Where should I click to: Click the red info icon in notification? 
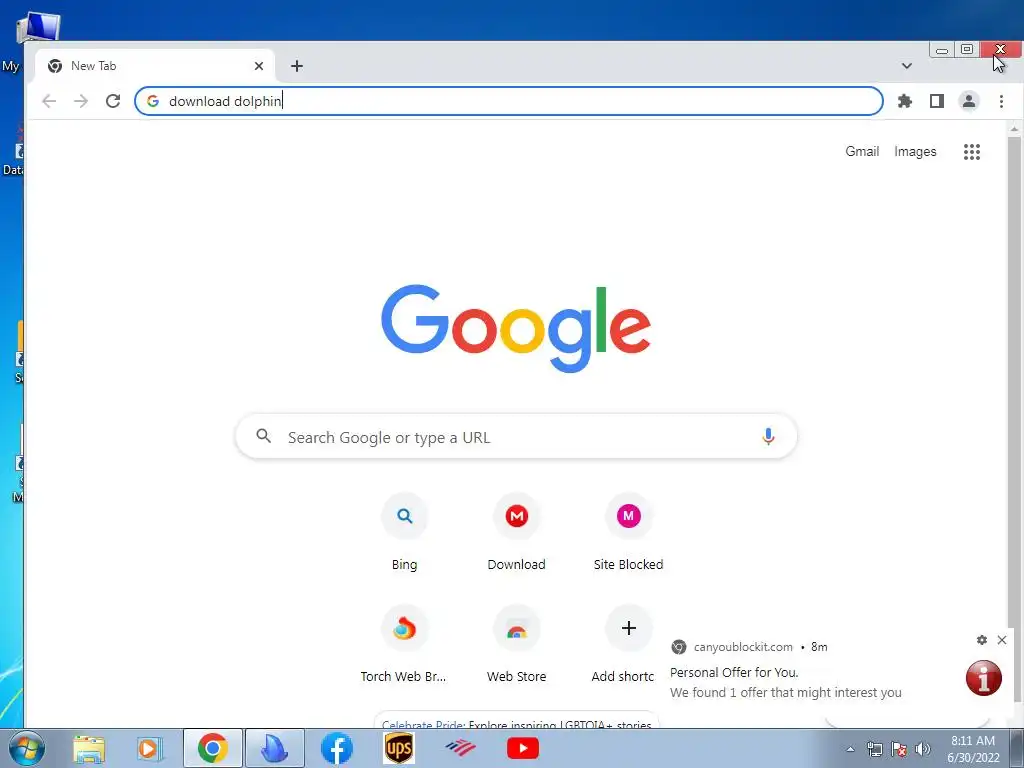coord(984,678)
